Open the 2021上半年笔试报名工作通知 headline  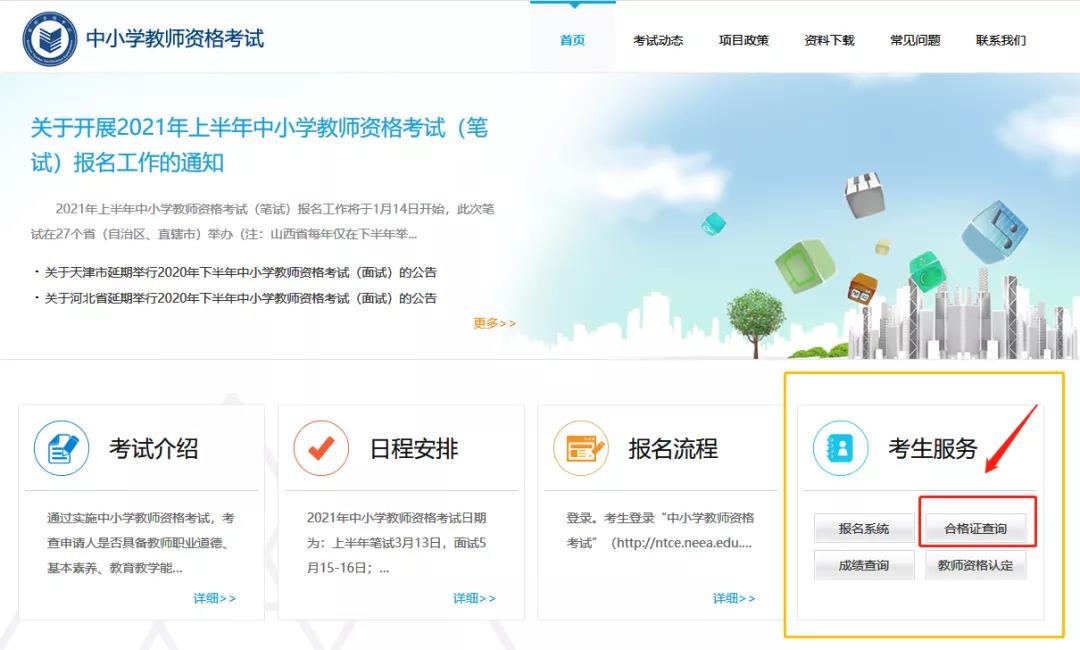click(x=259, y=145)
